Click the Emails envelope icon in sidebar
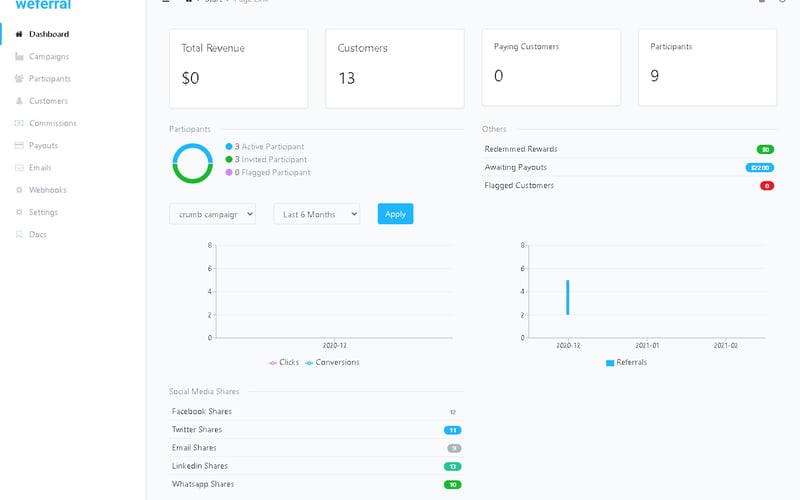Image resolution: width=800 pixels, height=500 pixels. coord(19,168)
